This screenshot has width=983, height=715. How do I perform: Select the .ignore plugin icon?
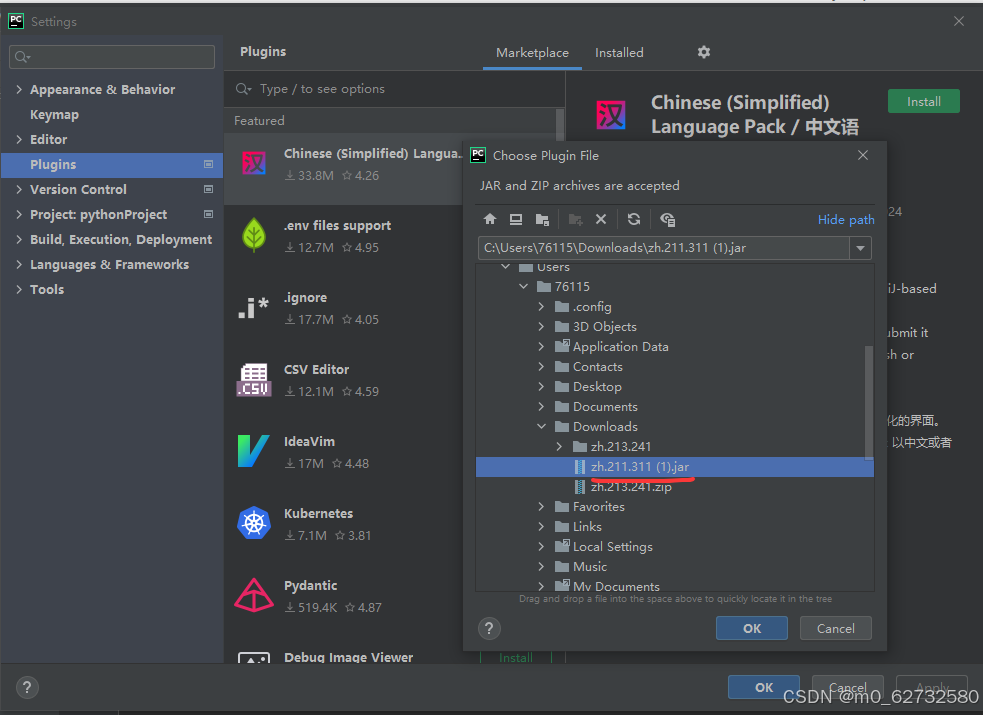tap(253, 308)
